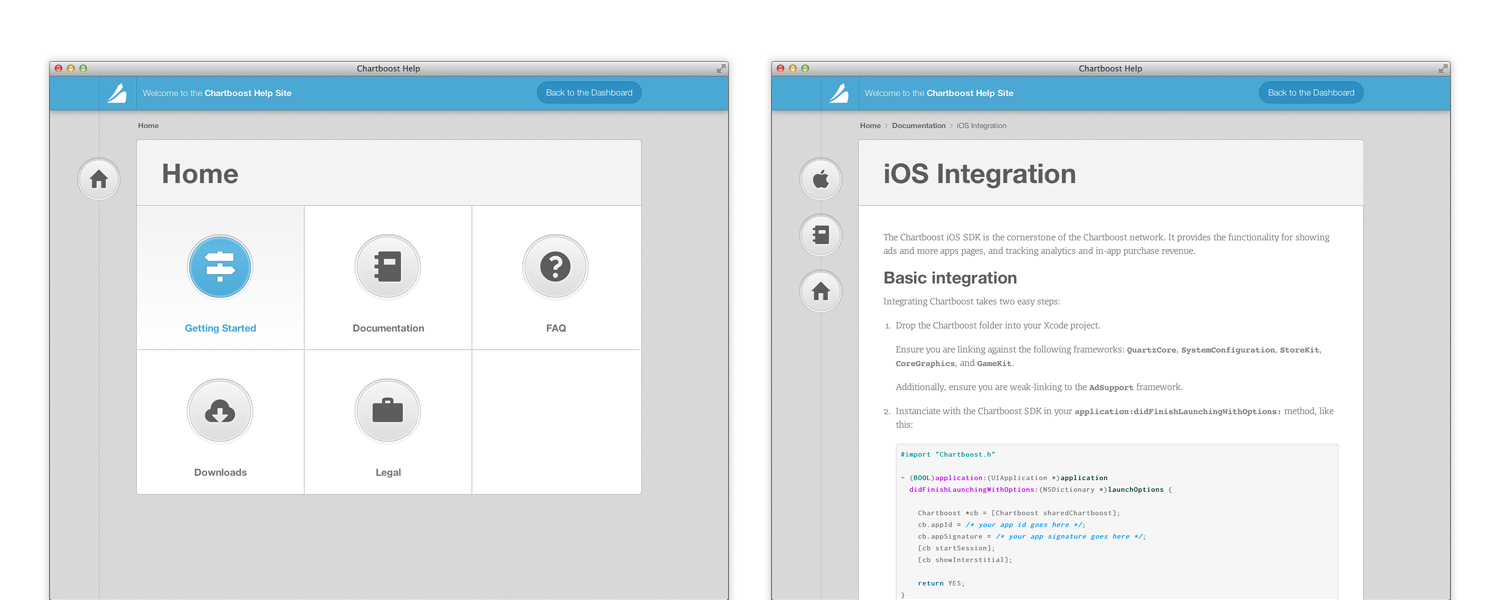Click the Chartboost logo in the Home window
1500x600 pixels.
[x=118, y=93]
